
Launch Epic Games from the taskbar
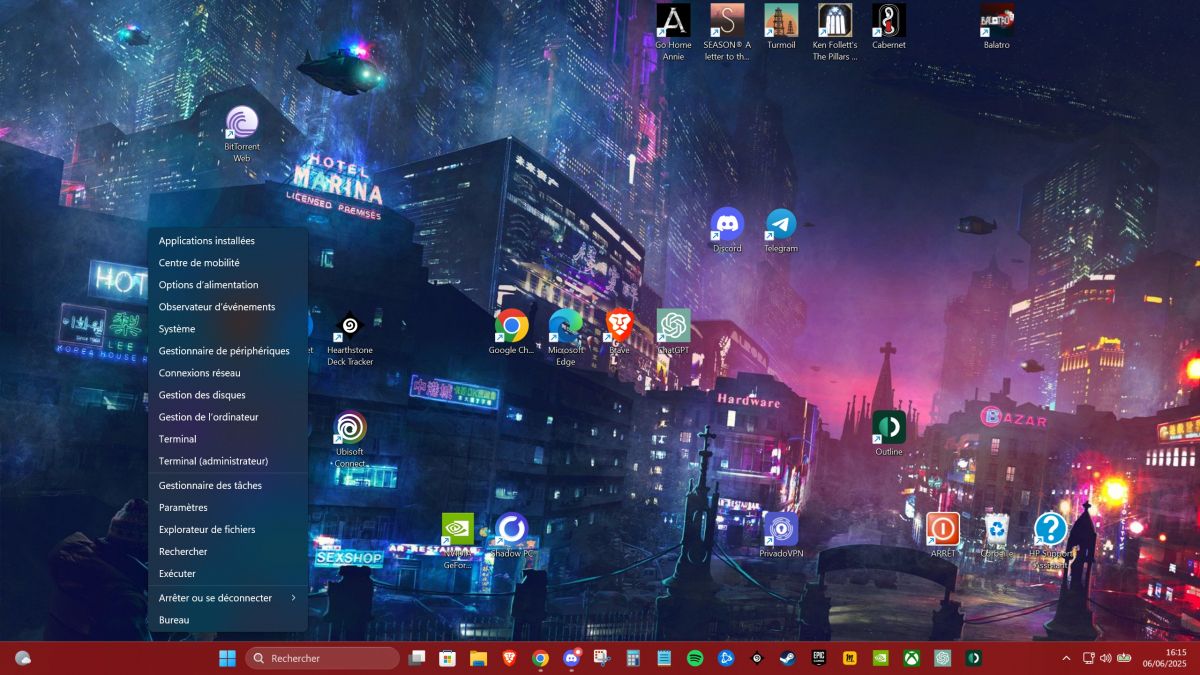coord(819,658)
